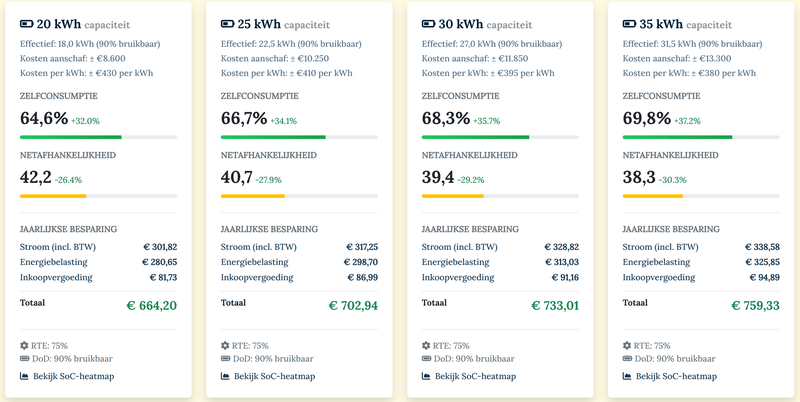Select the € 664,20 total amount
The image size is (800, 402).
tap(151, 305)
